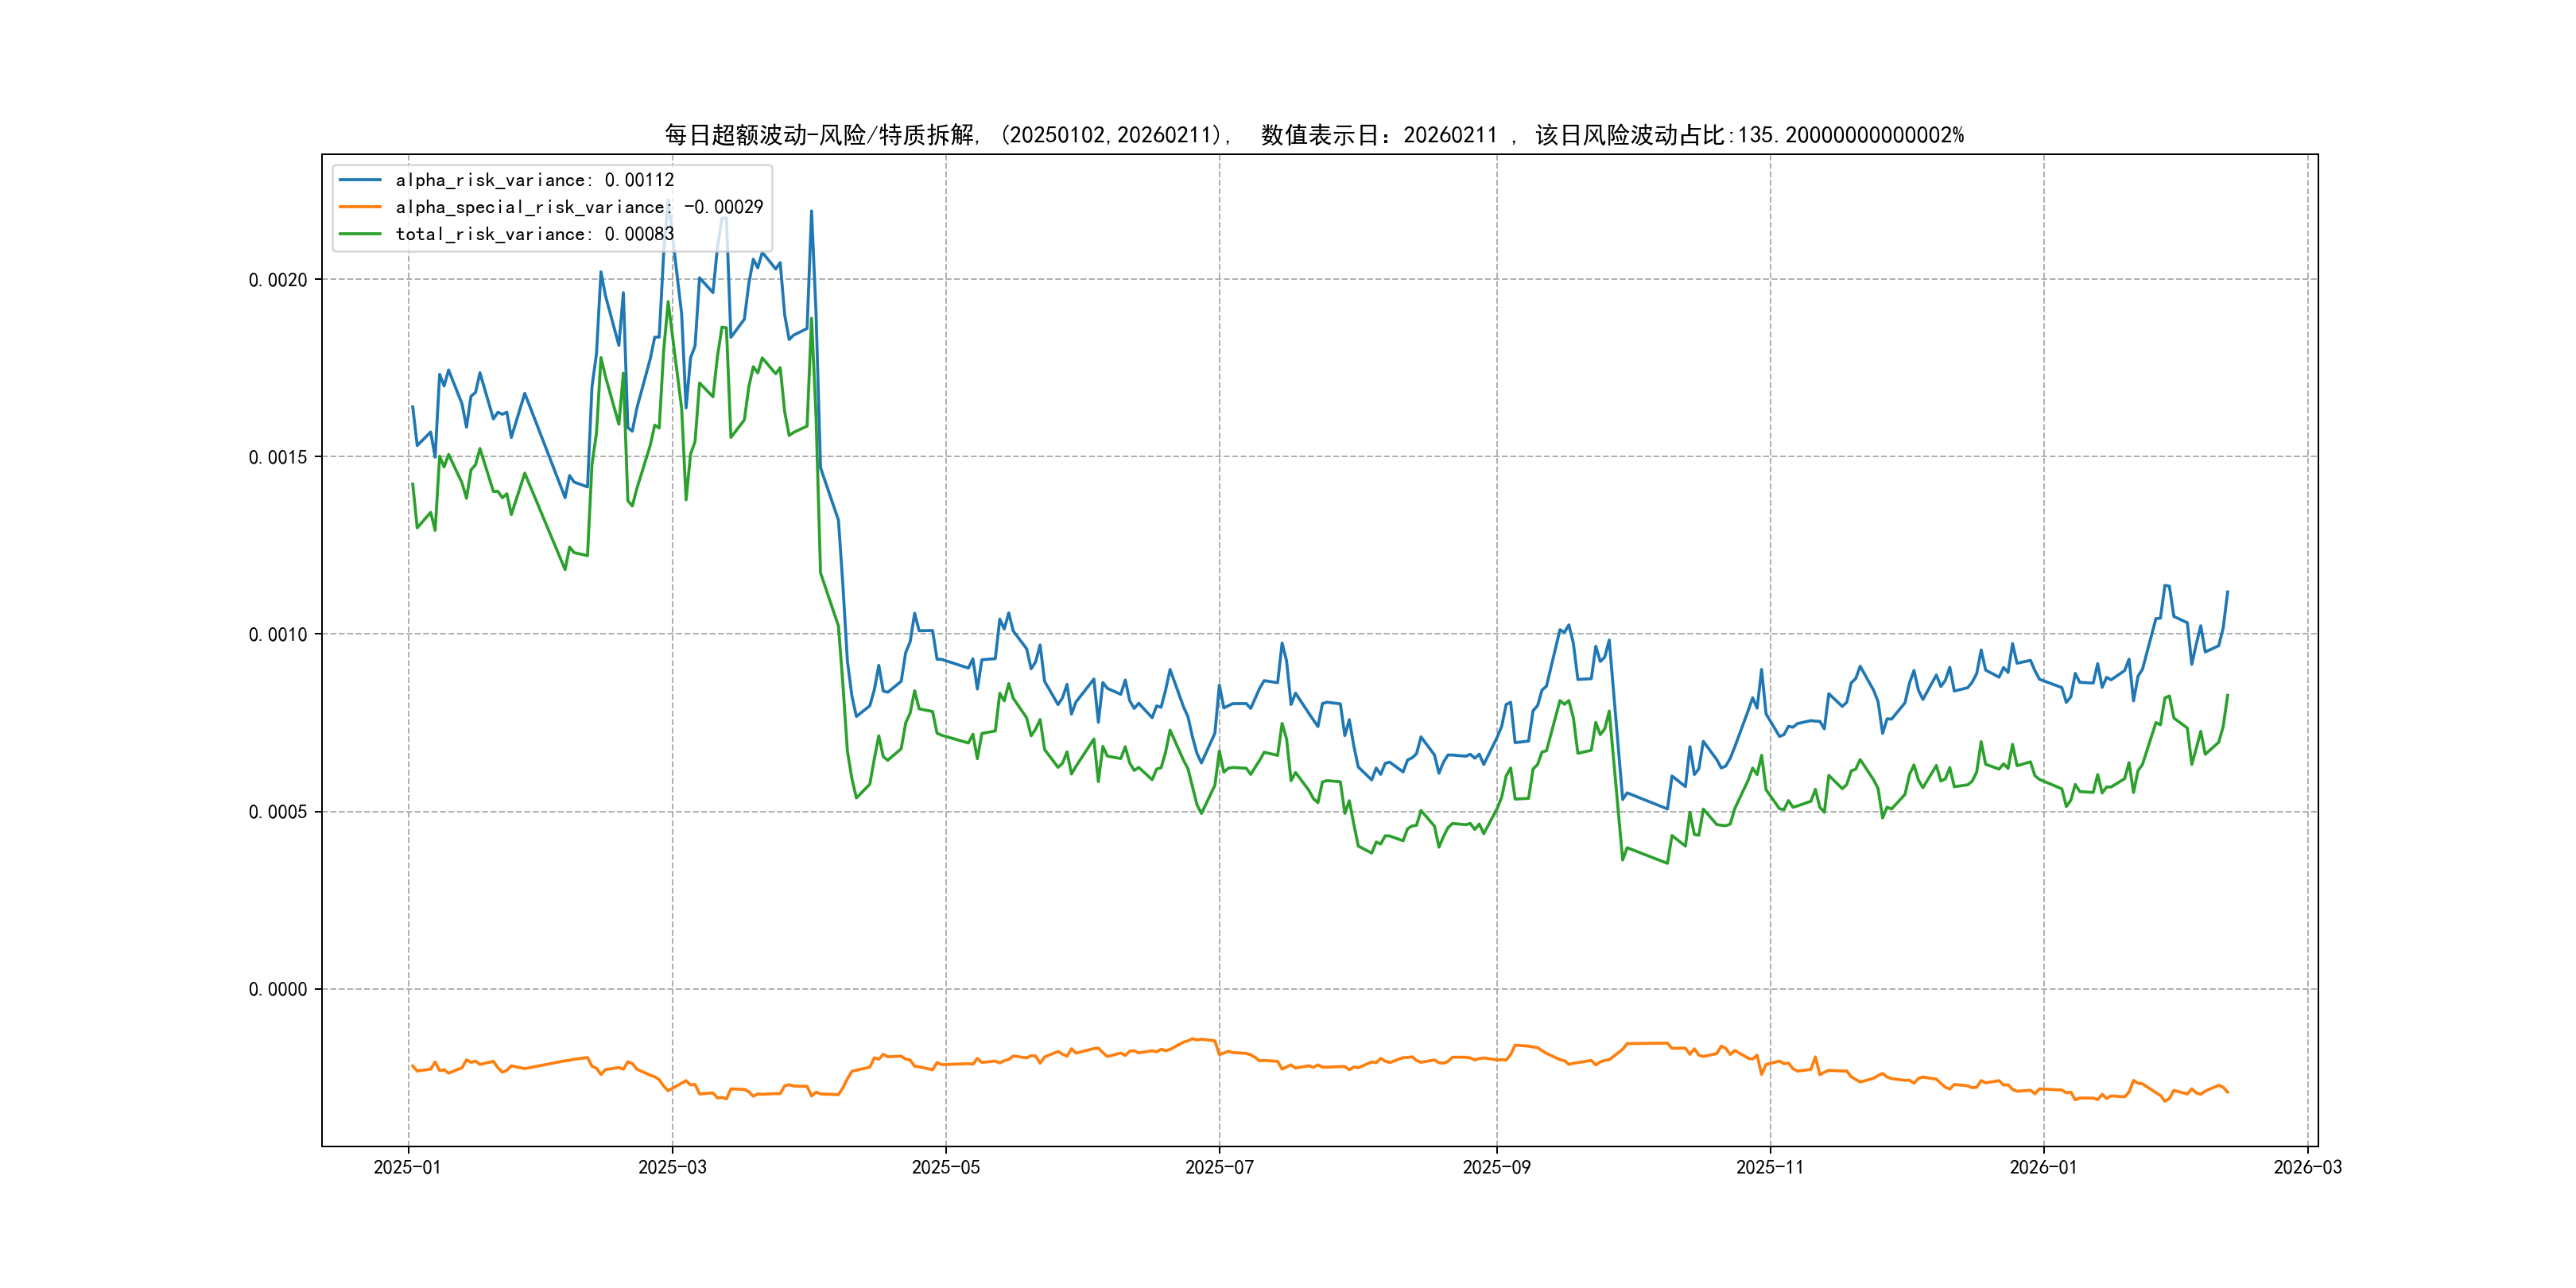
Task: Select the alpha_risk_variance: 0.00112 legend label
Action: tap(535, 180)
